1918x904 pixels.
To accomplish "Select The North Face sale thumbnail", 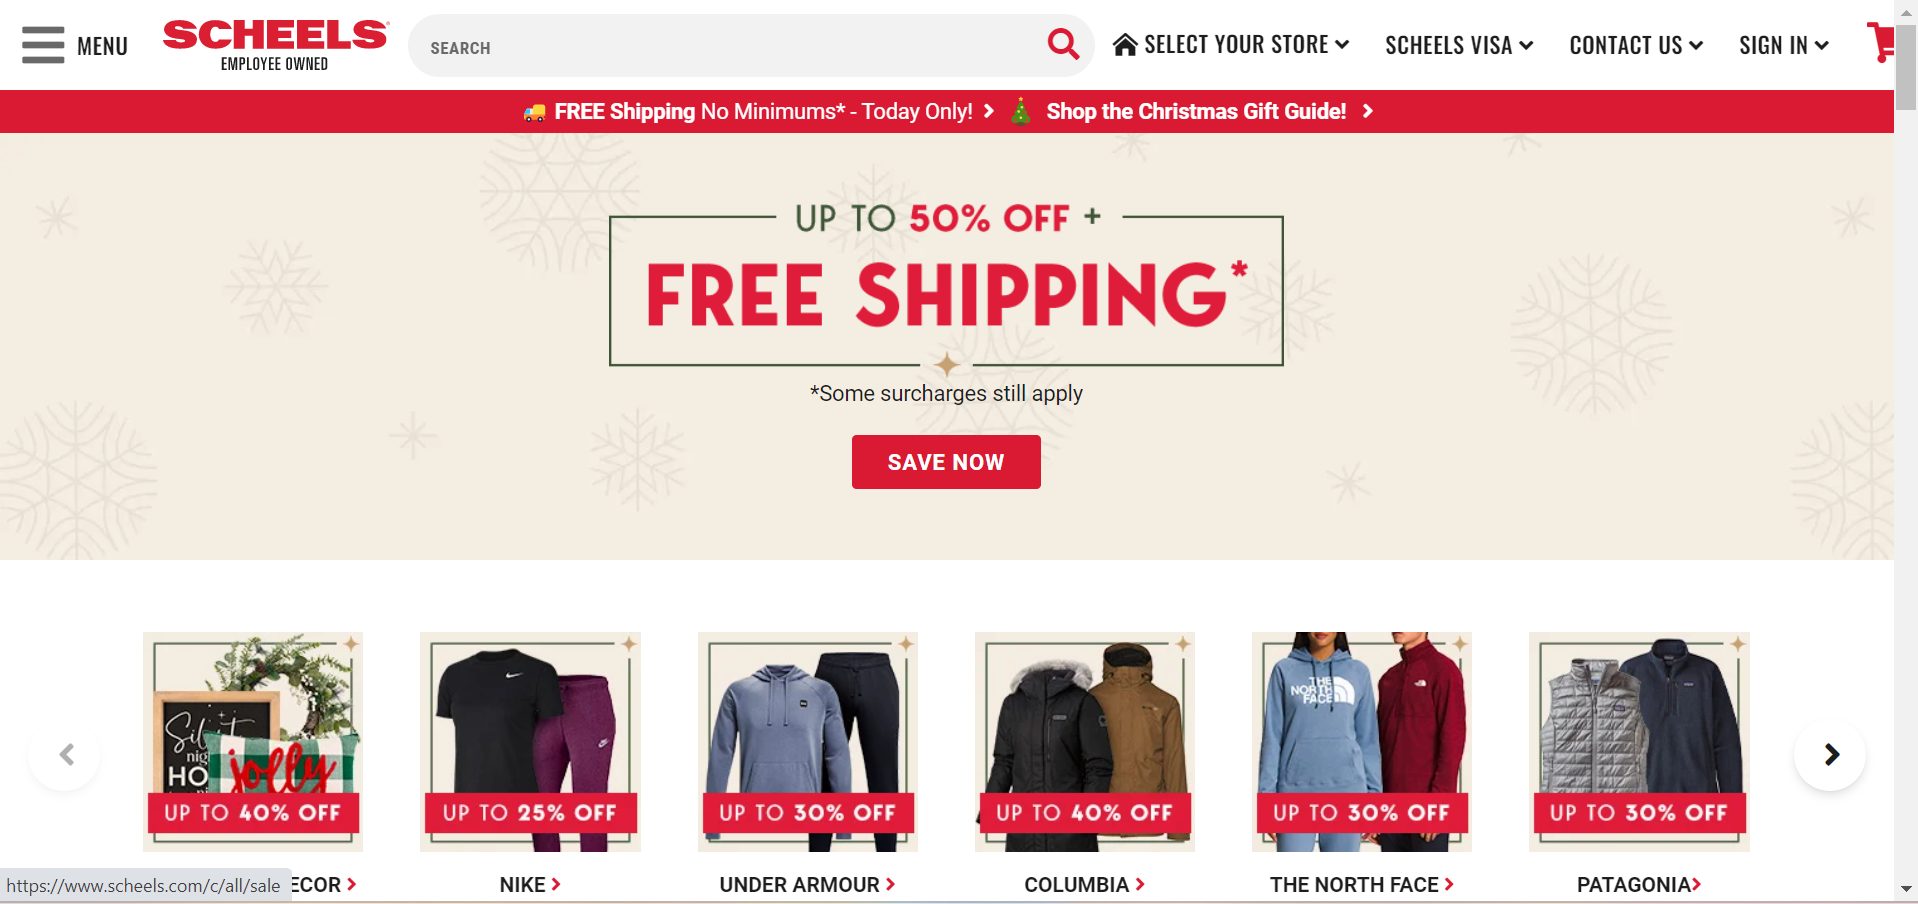I will pos(1362,741).
